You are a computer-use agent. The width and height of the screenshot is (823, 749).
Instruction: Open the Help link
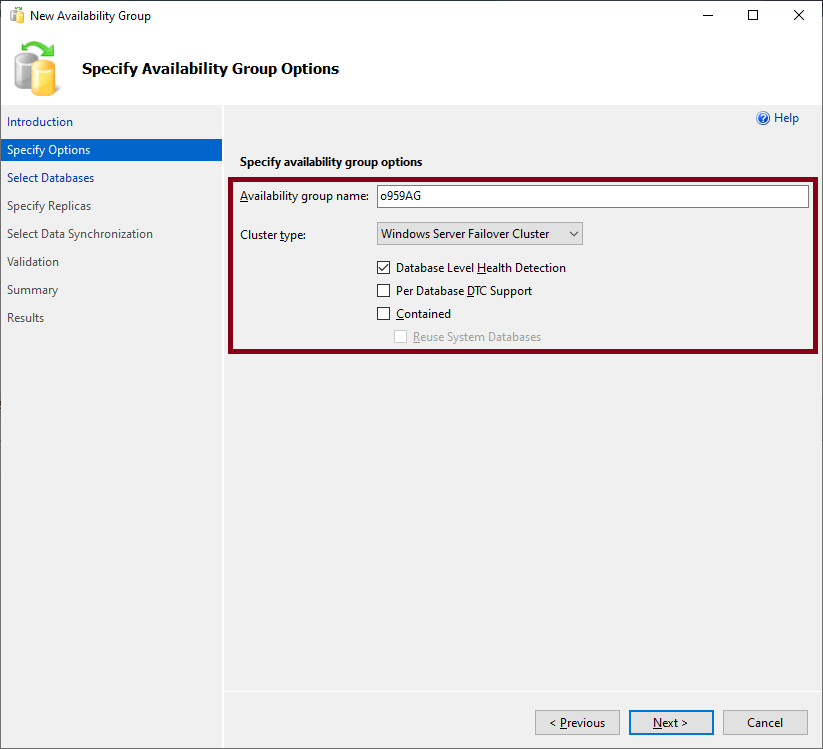point(786,118)
